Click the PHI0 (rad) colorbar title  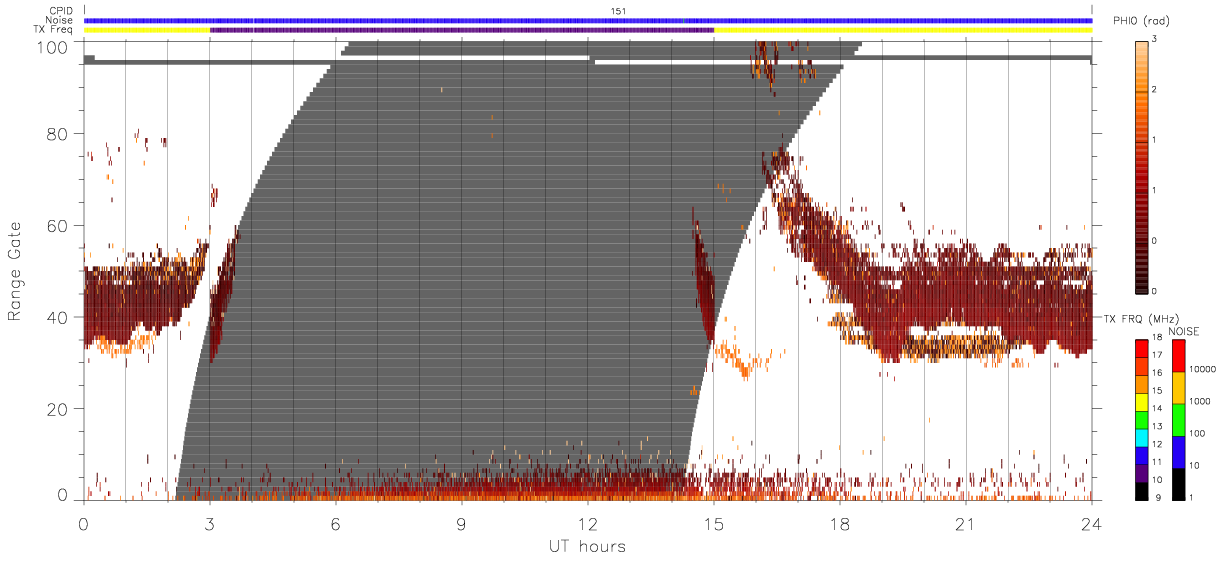(1142, 21)
